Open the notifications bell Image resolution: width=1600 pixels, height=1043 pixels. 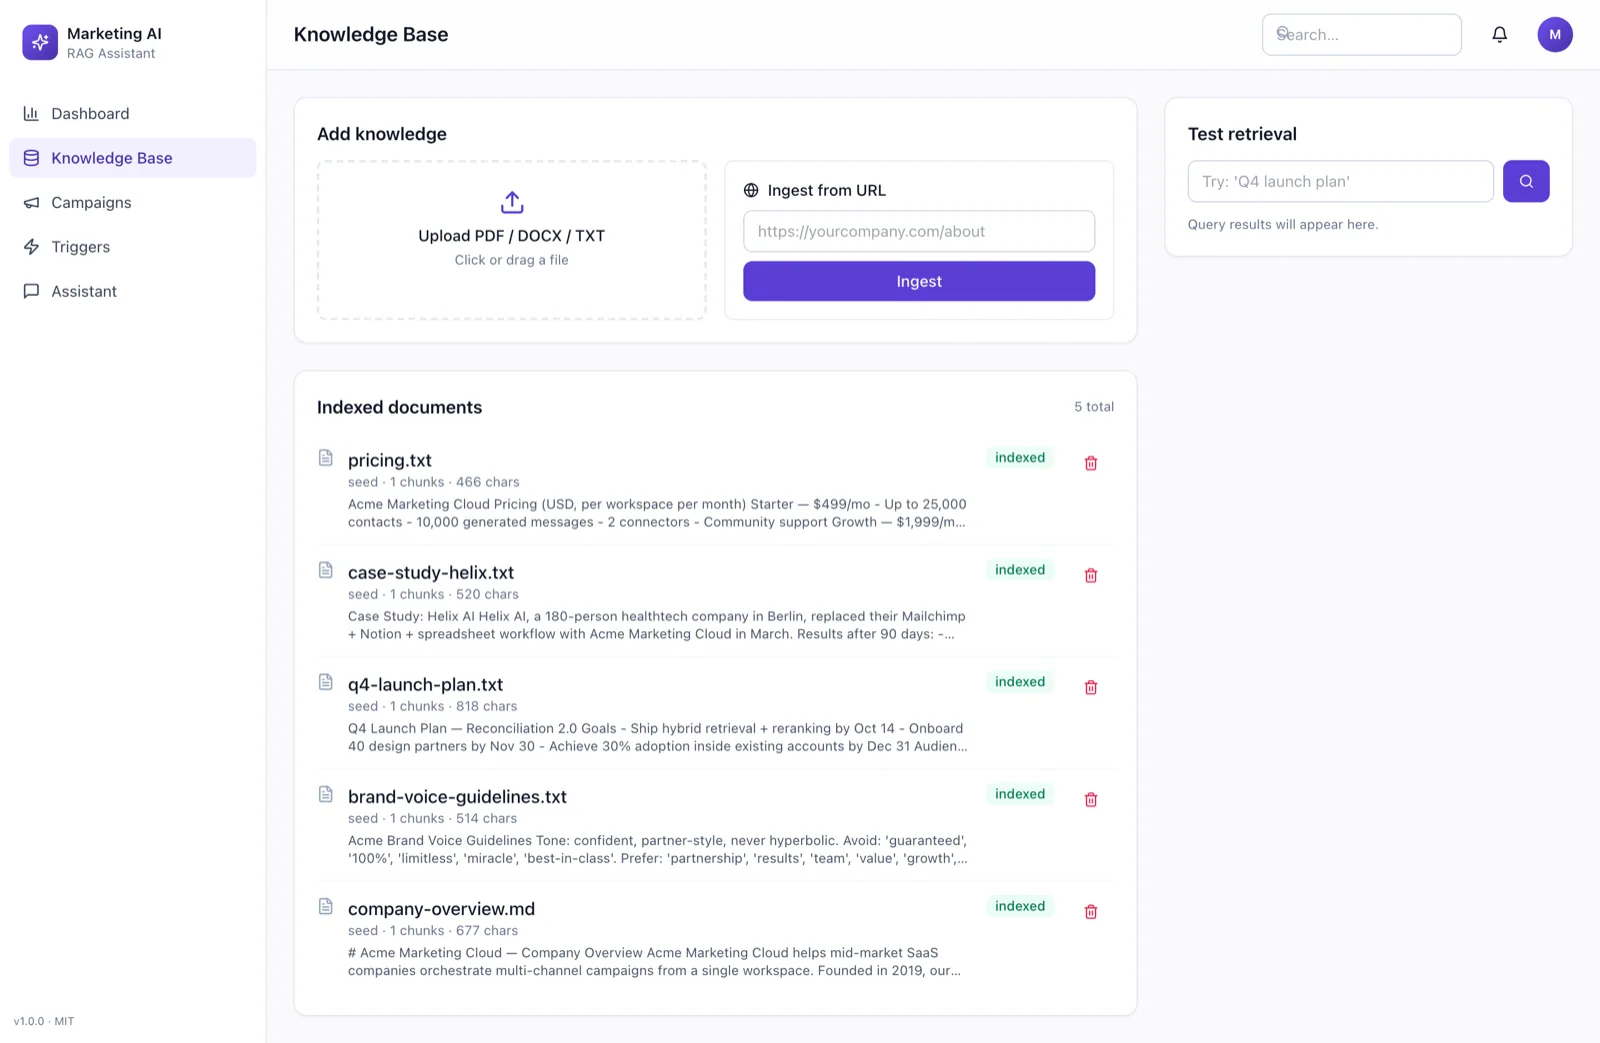pyautogui.click(x=1499, y=34)
